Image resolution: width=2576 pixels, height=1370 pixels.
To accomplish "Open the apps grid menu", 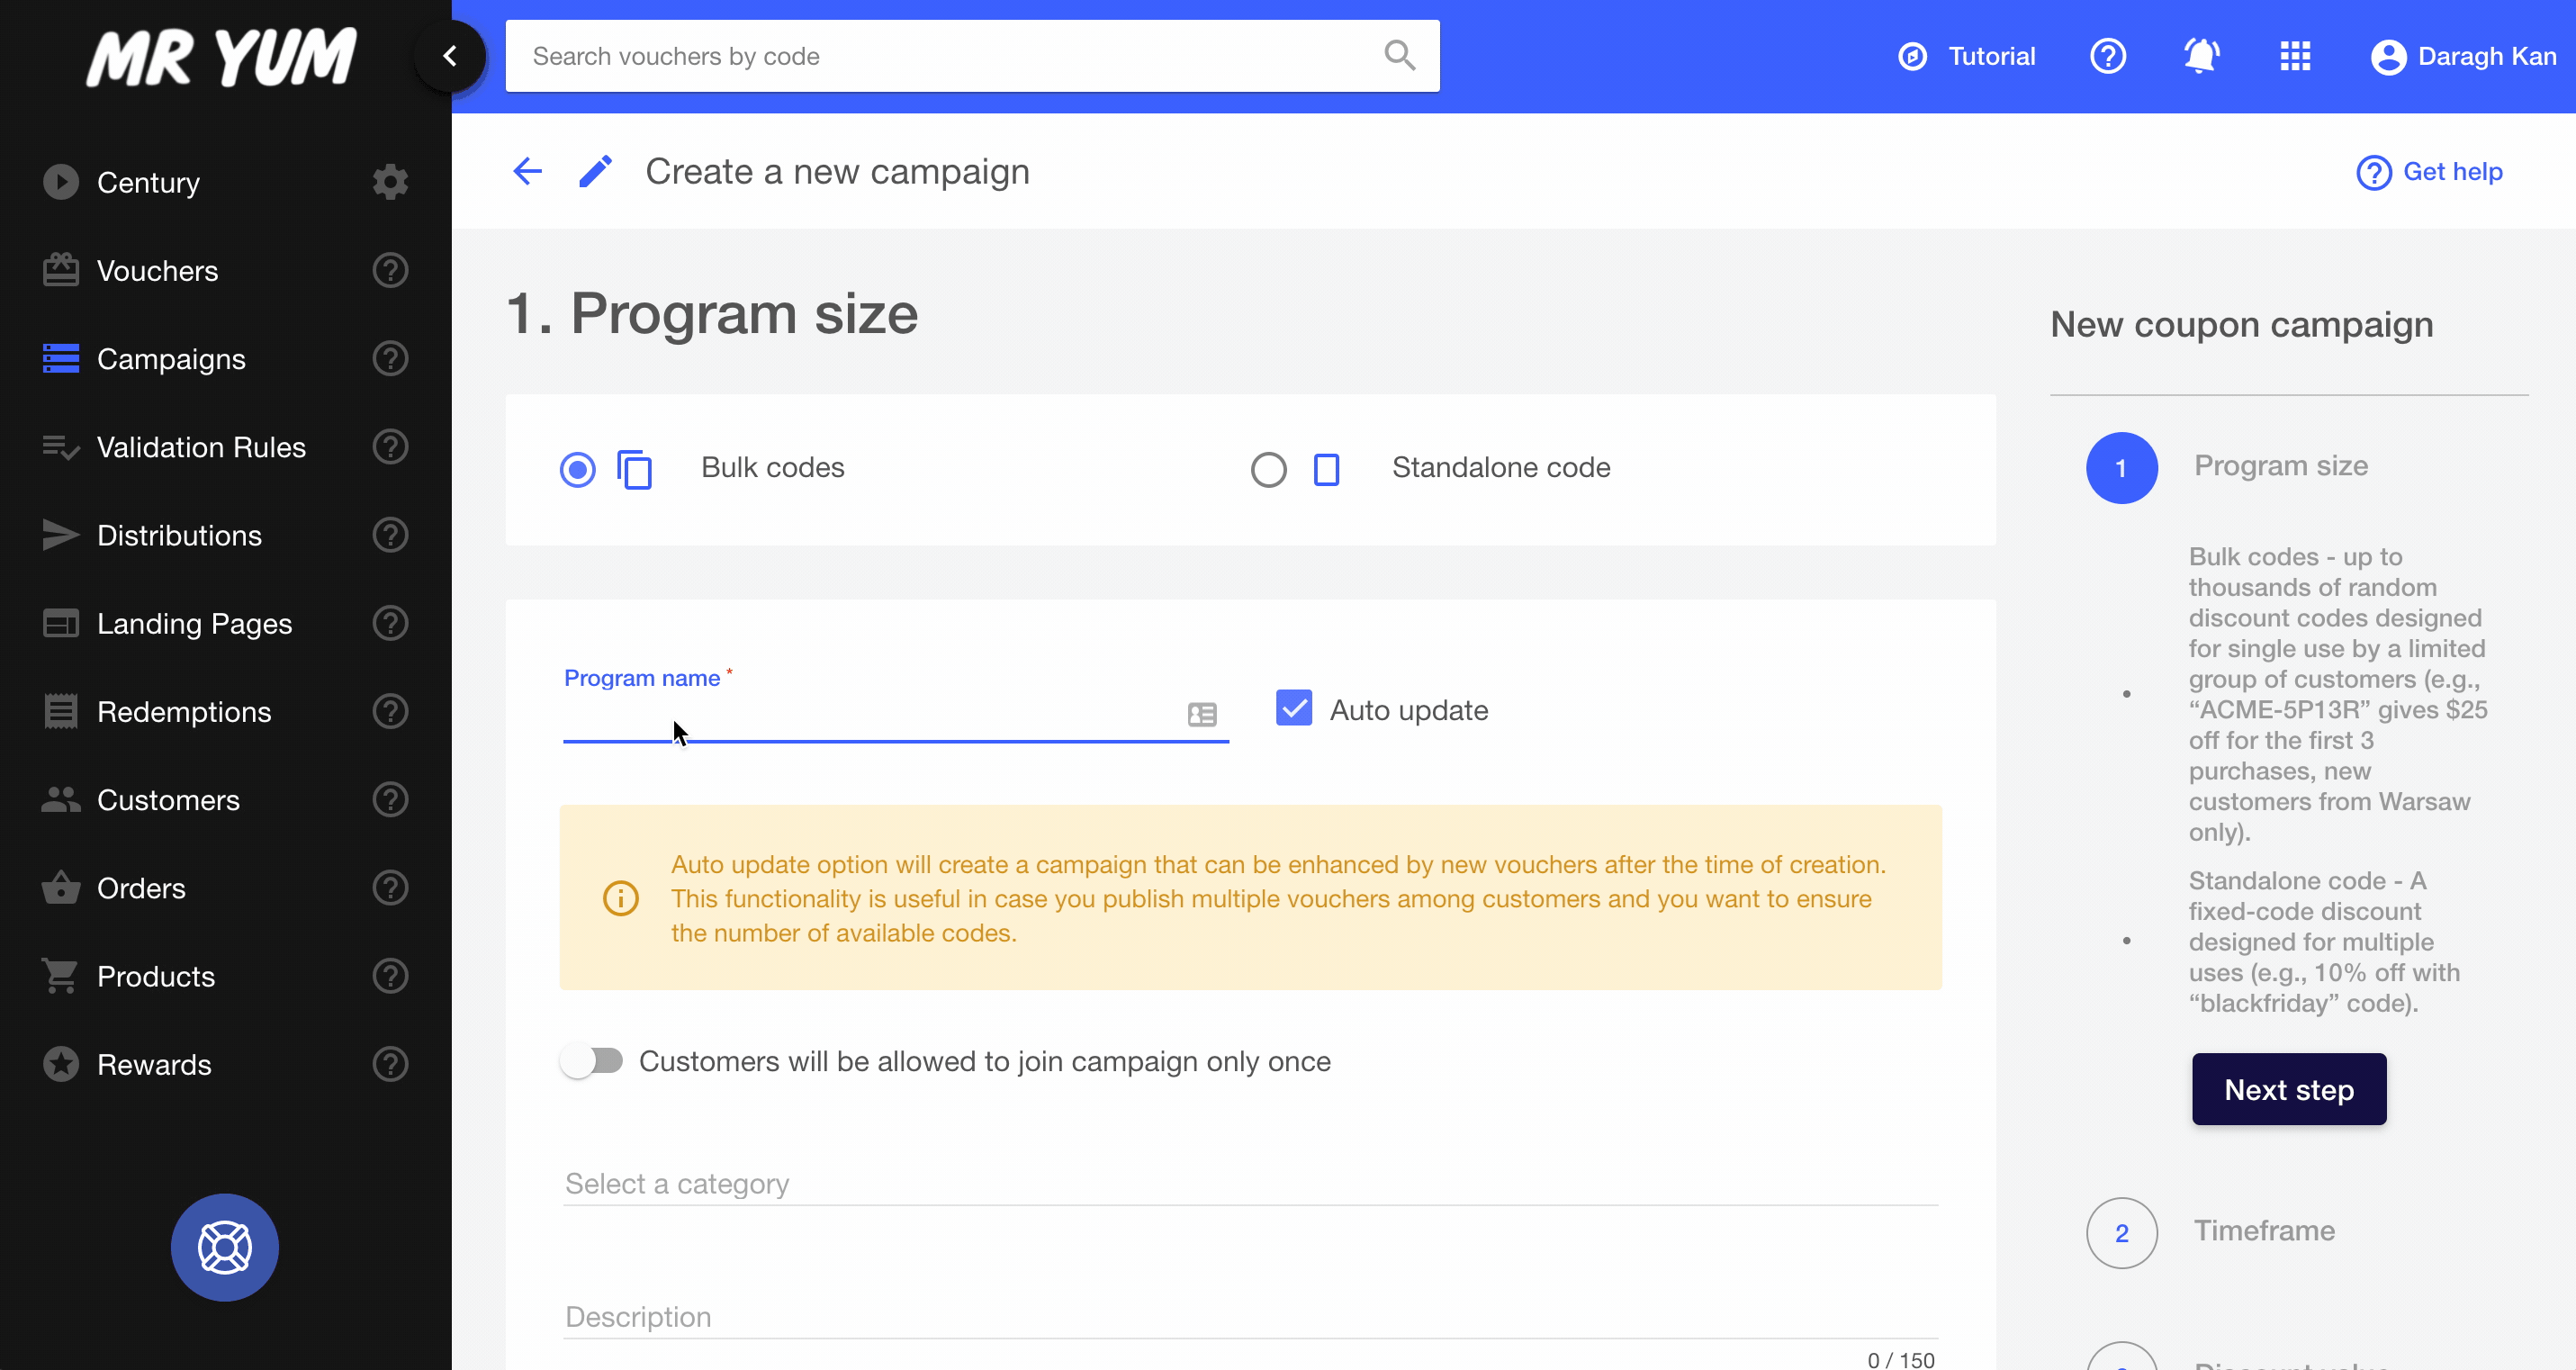I will click(2295, 56).
